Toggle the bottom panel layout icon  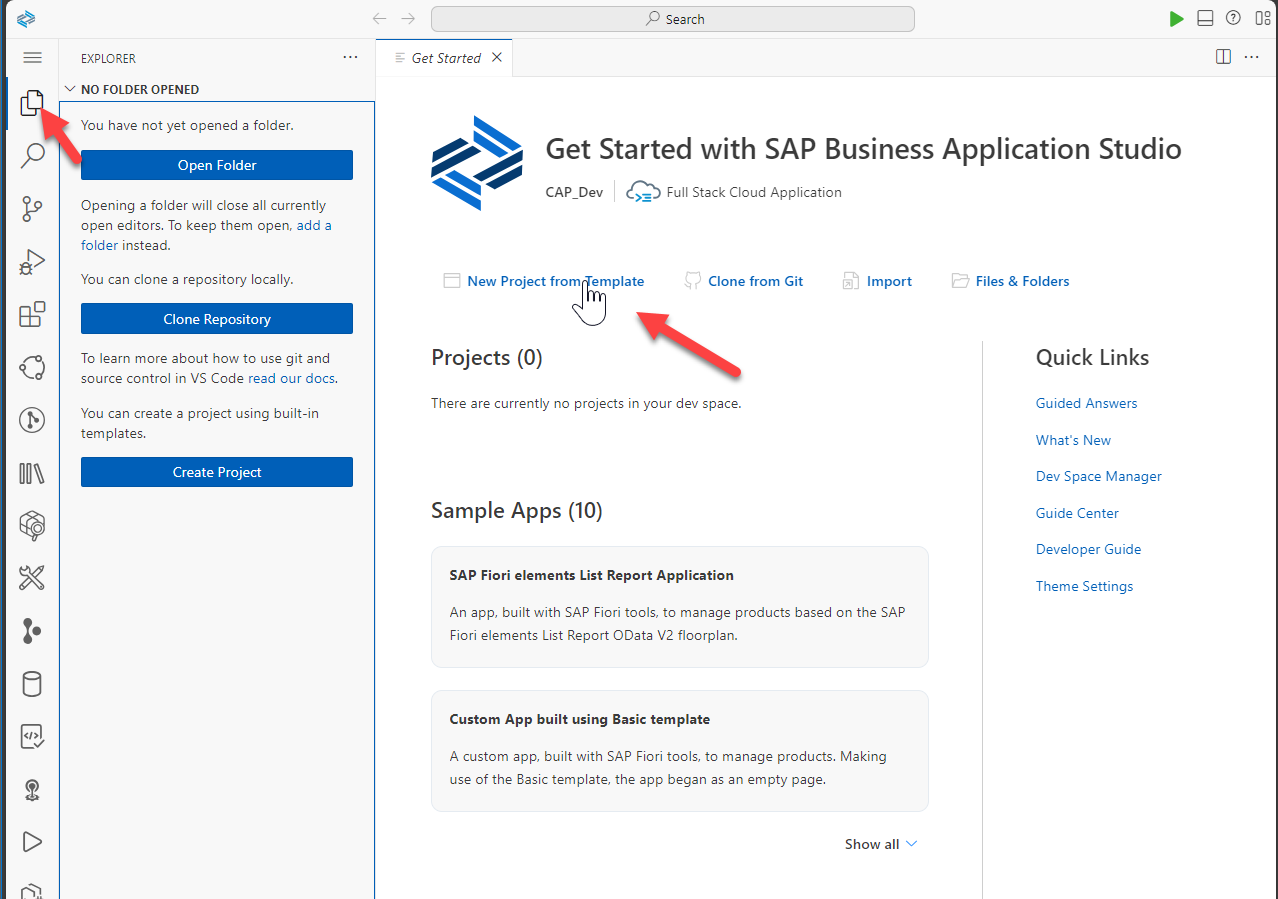click(1205, 18)
